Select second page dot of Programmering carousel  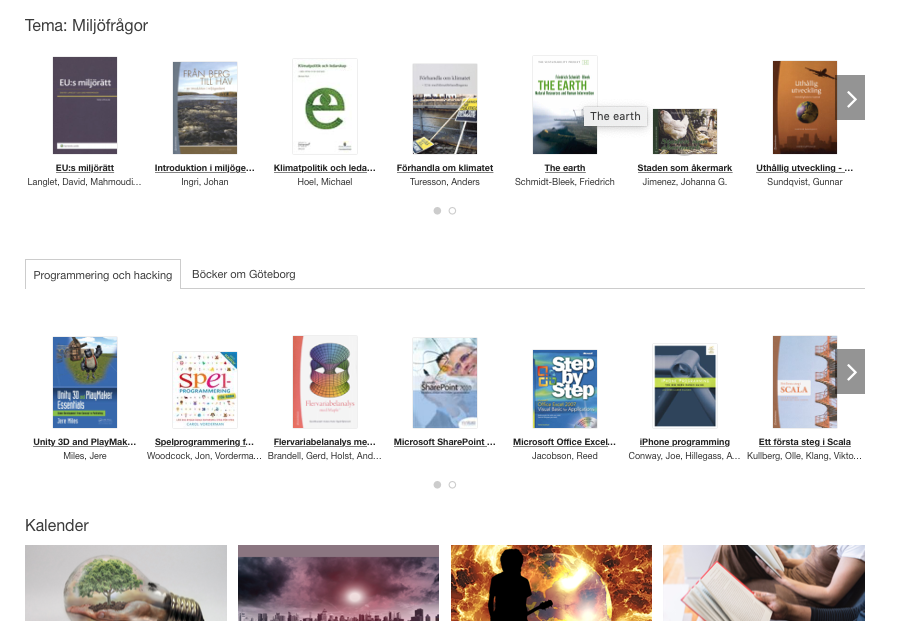(452, 485)
